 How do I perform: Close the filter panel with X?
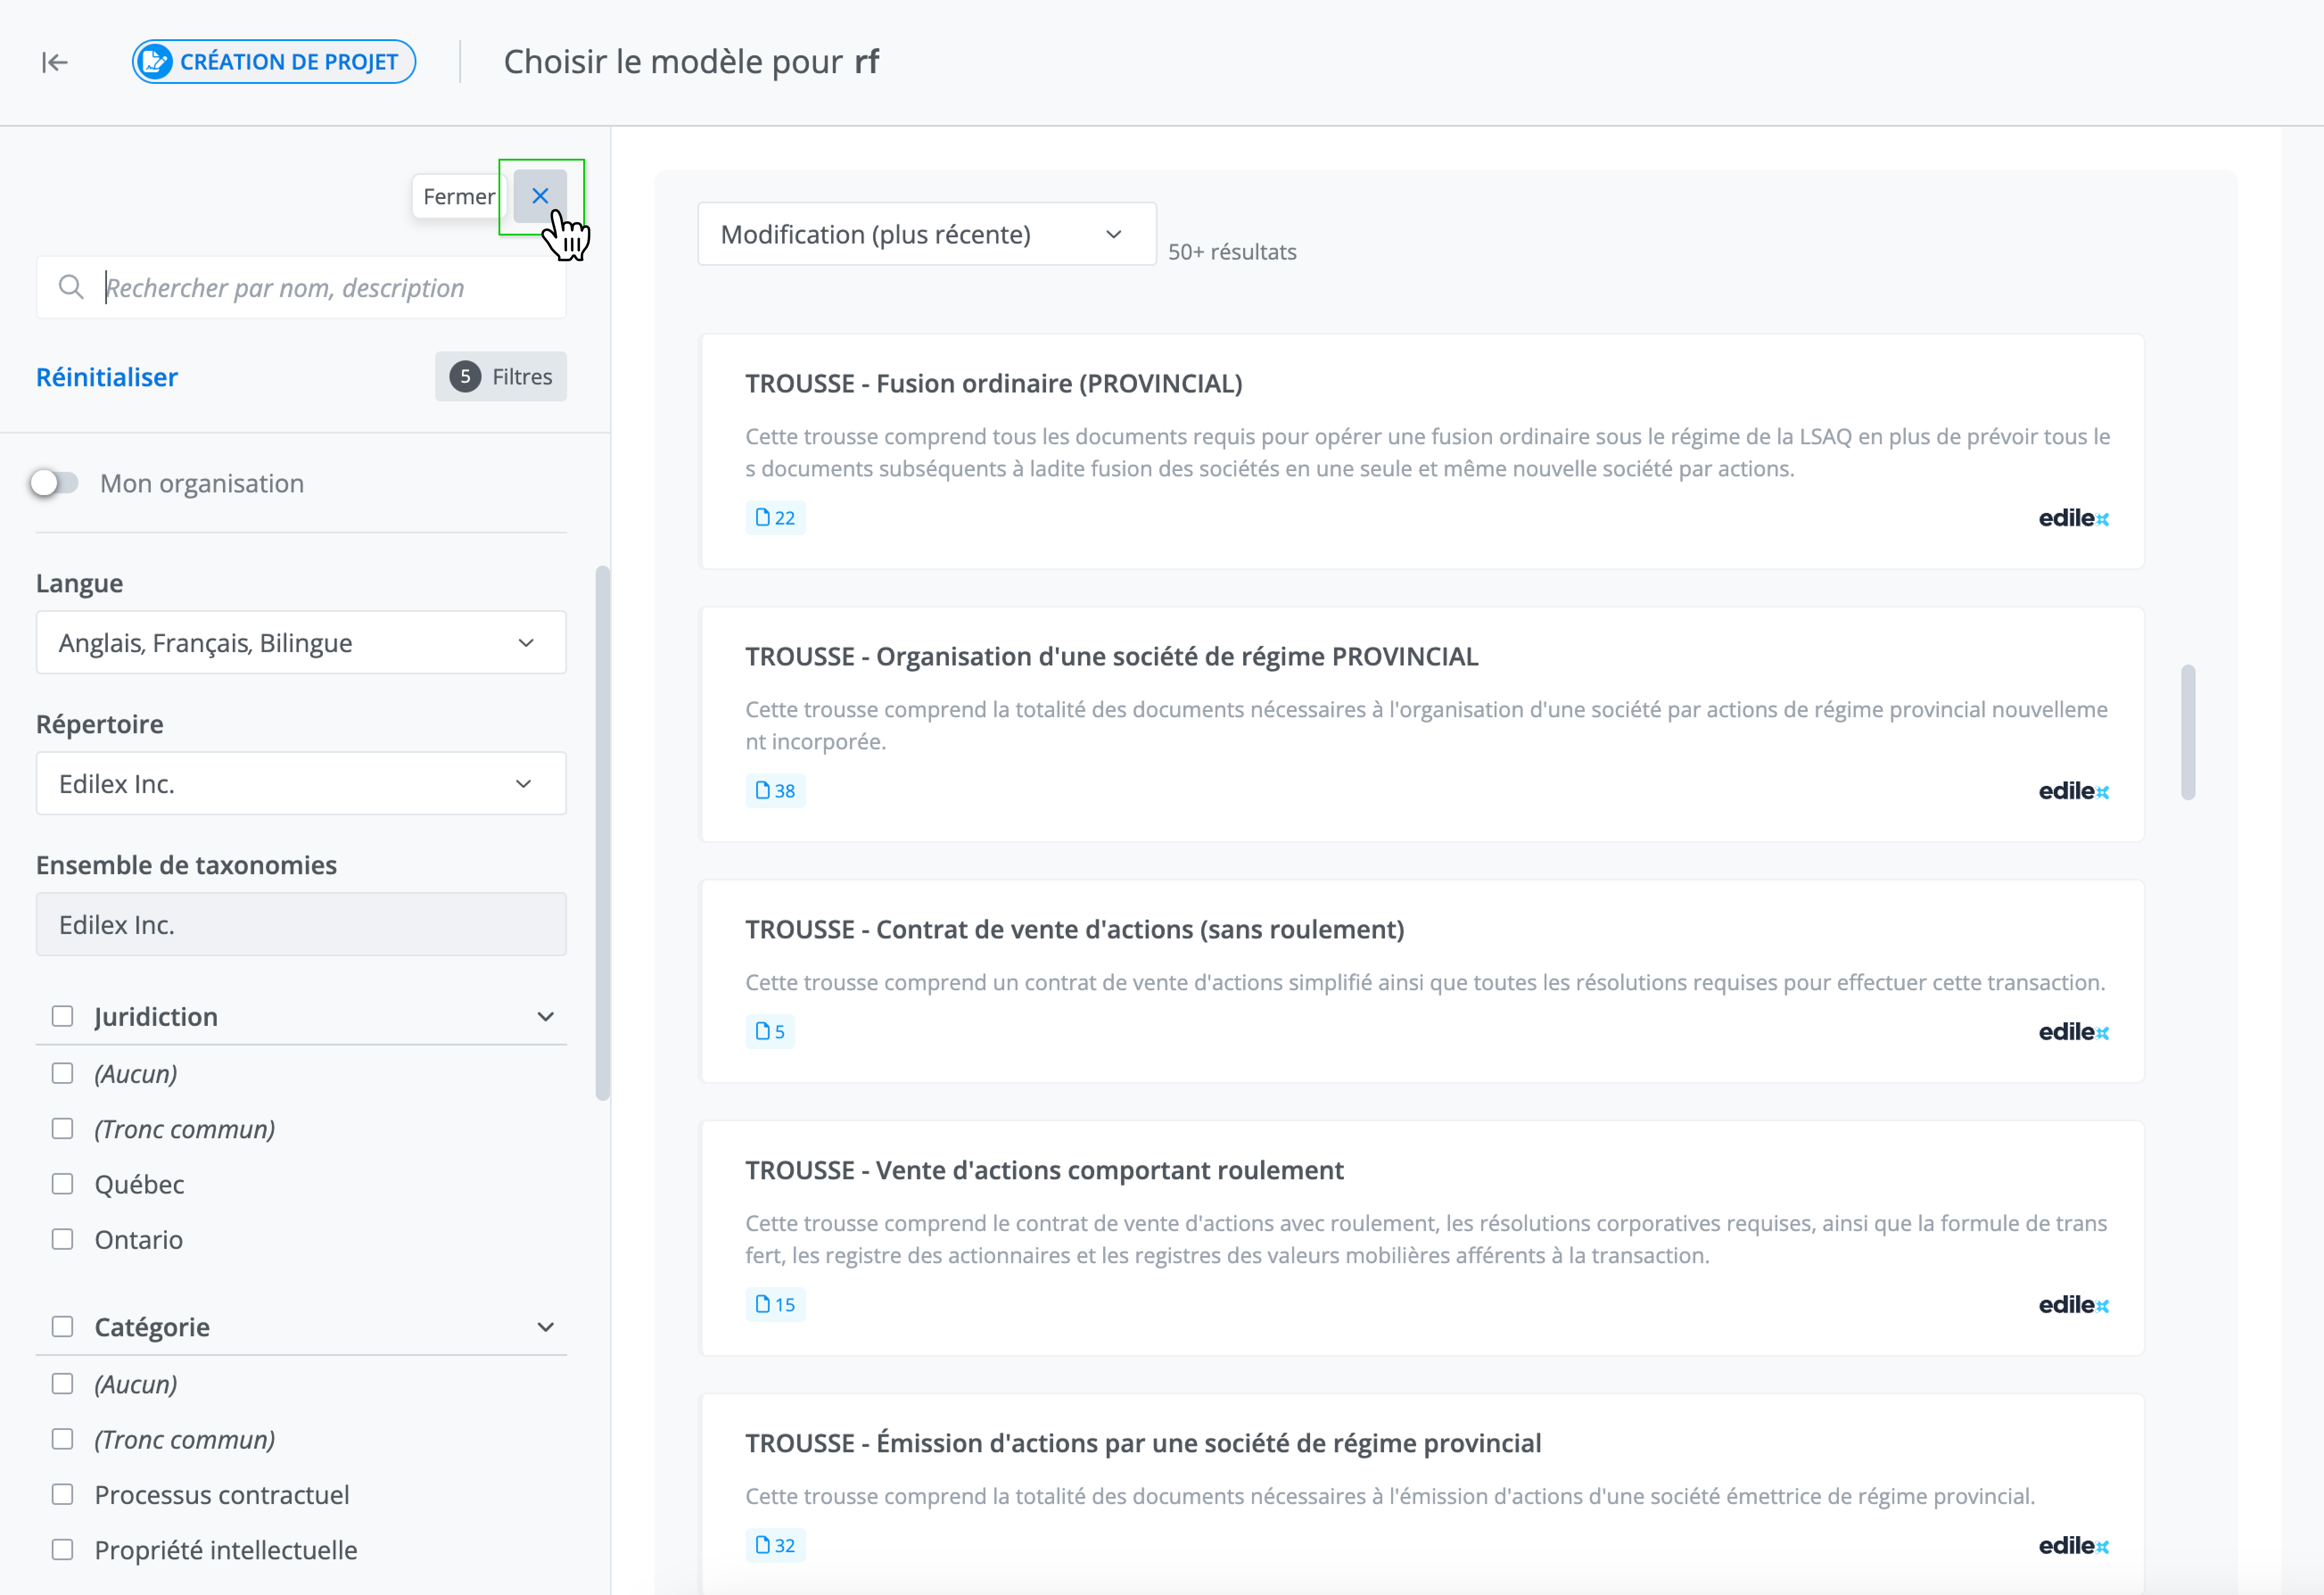click(x=540, y=196)
